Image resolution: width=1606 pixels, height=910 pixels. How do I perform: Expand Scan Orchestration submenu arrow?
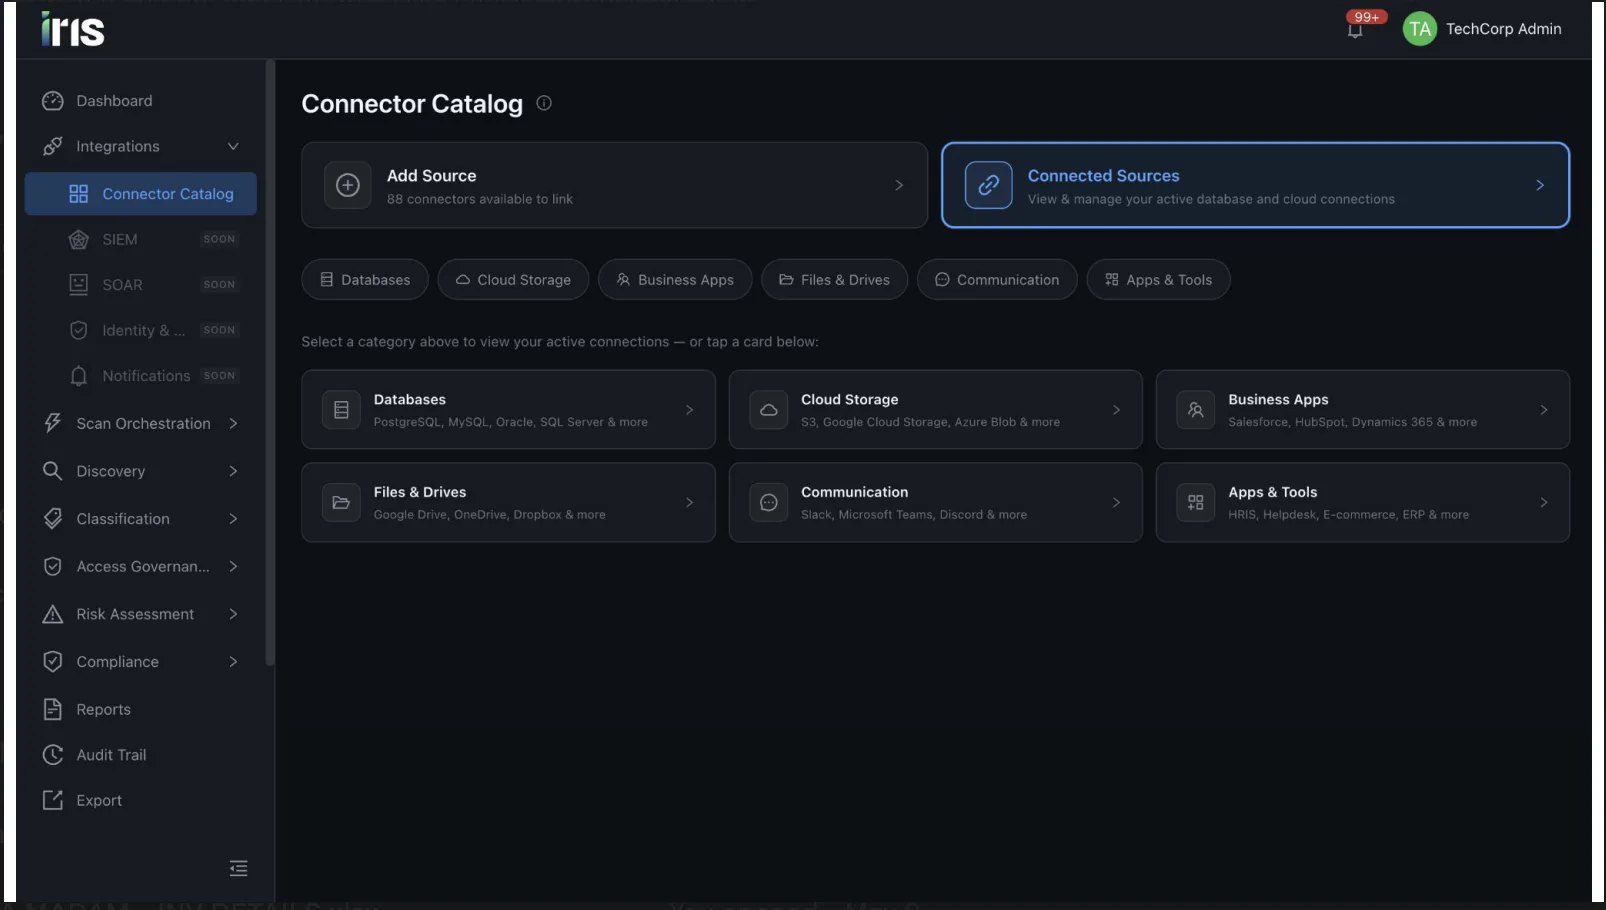click(x=233, y=423)
